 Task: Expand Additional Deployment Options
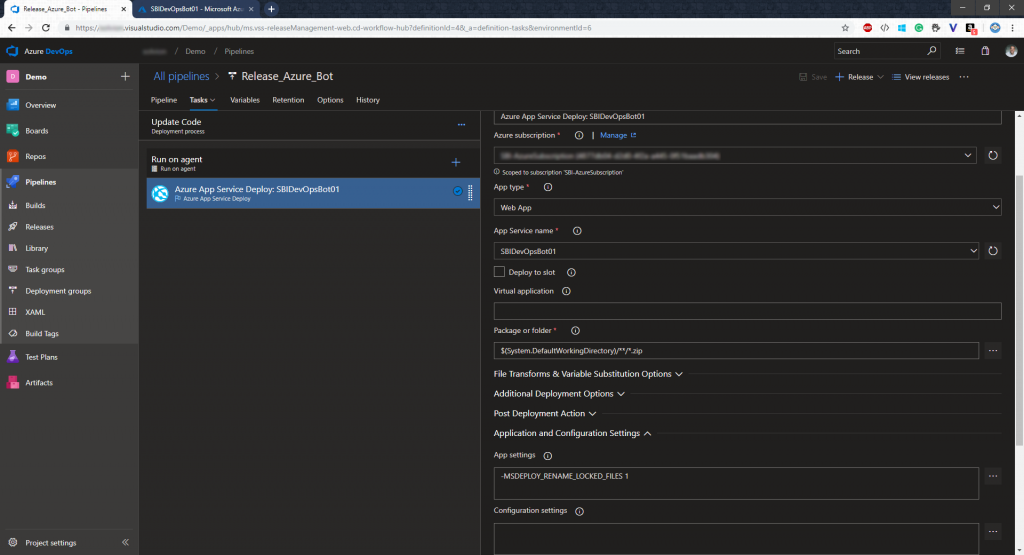[559, 394]
